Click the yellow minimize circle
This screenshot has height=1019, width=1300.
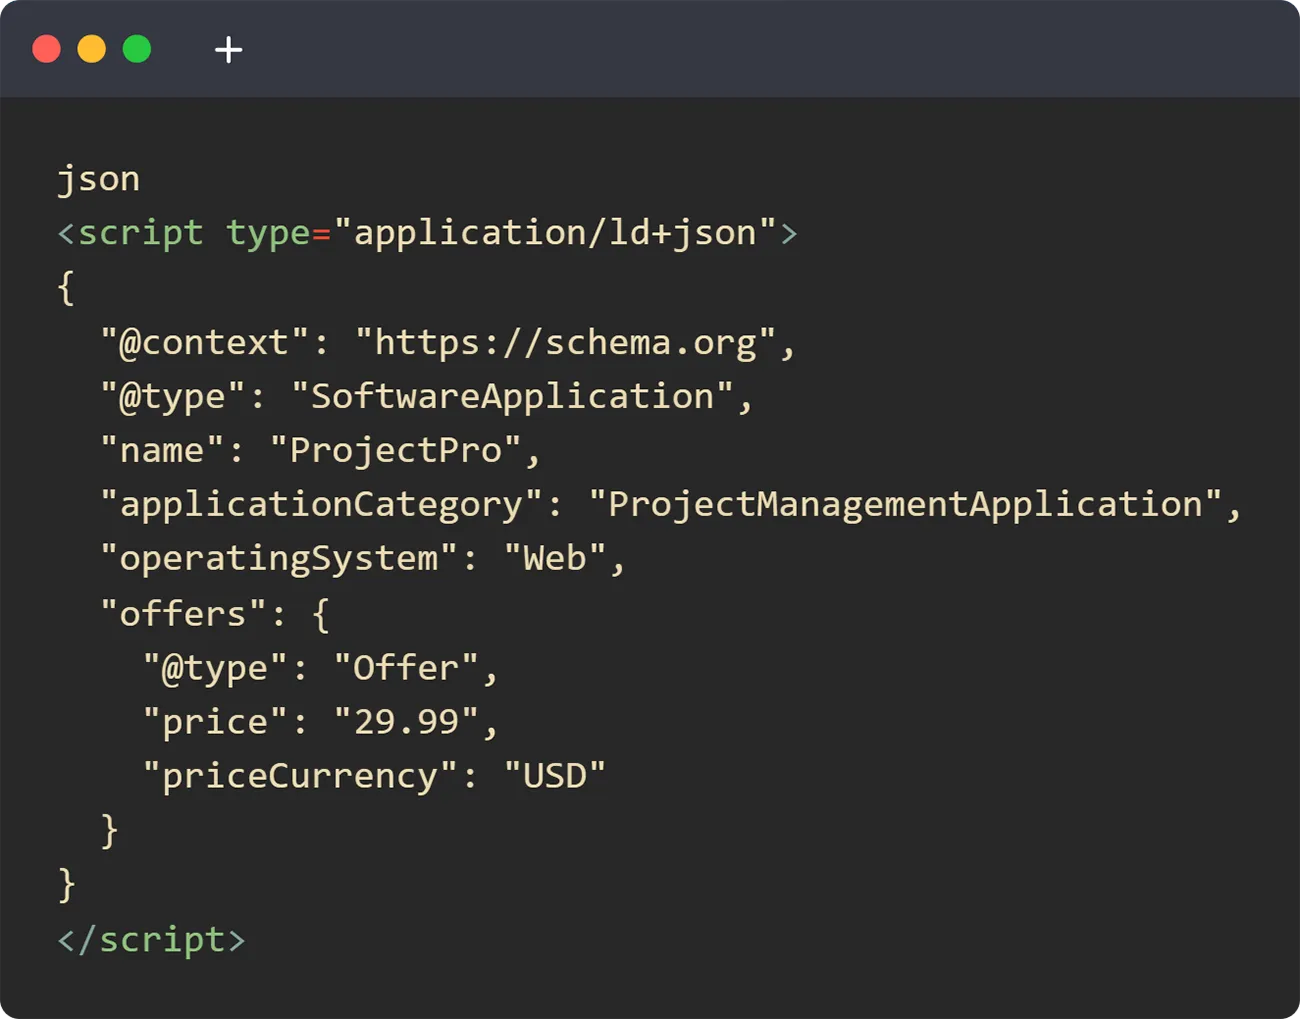point(92,48)
